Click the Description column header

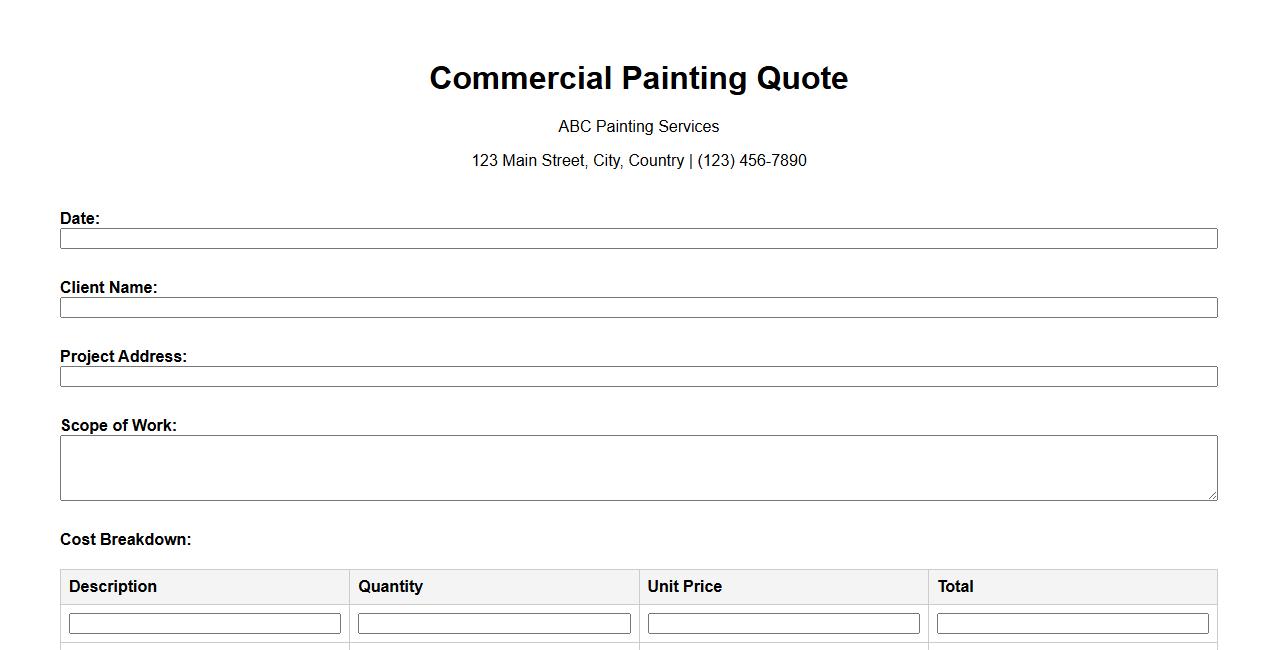[x=113, y=586]
